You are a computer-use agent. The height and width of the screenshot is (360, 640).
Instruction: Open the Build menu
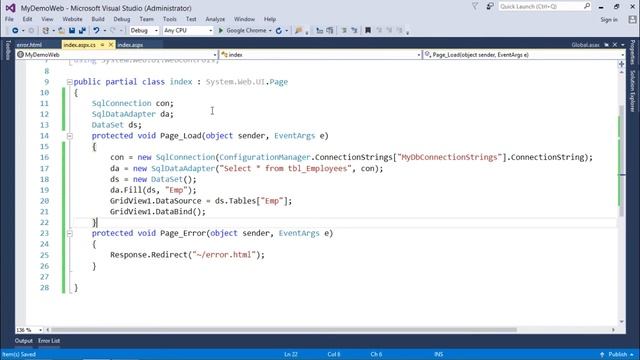pos(98,19)
